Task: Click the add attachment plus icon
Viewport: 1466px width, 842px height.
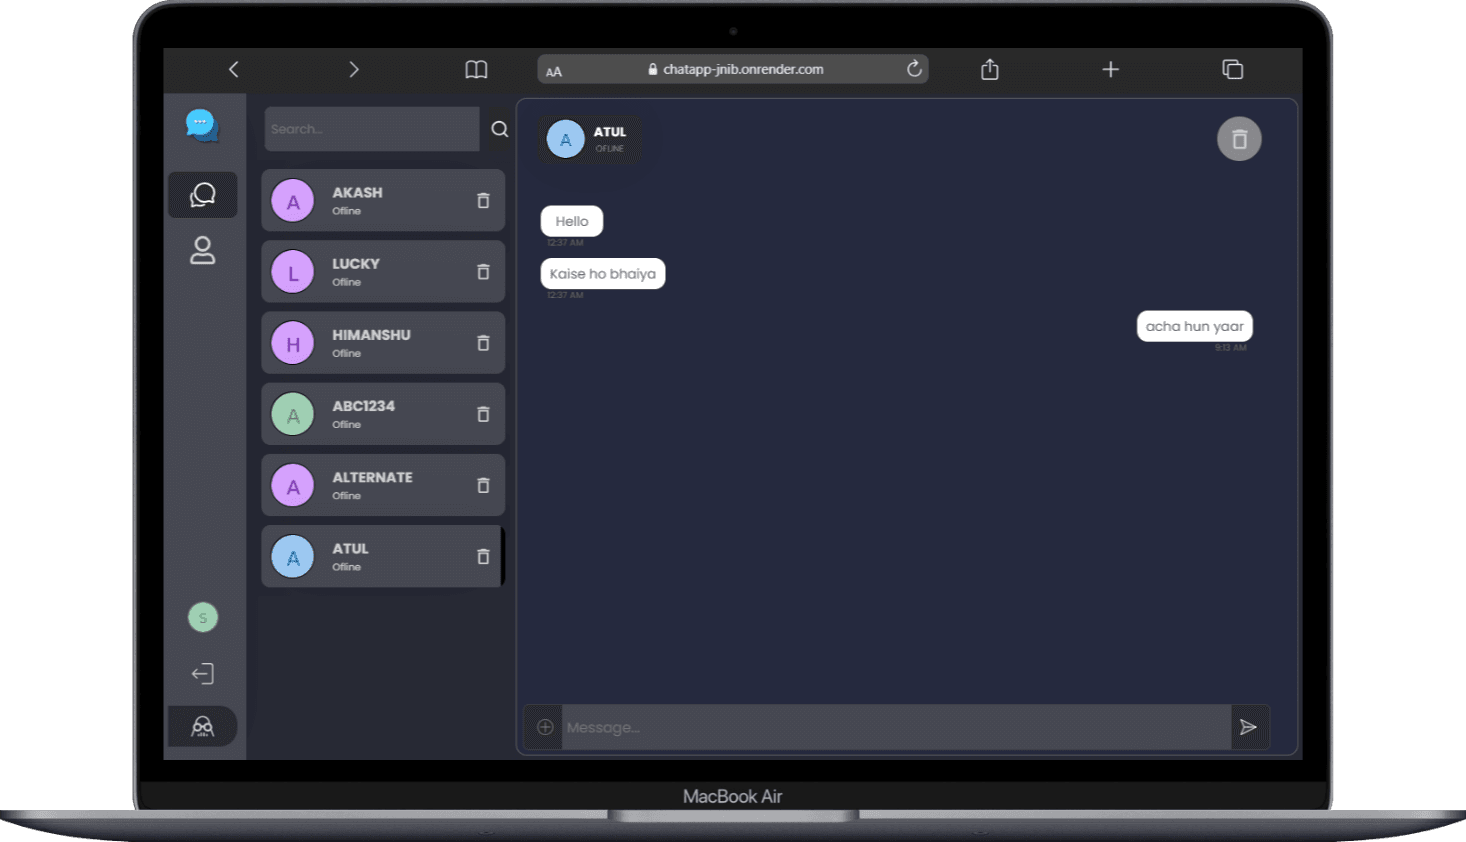Action: (x=545, y=727)
